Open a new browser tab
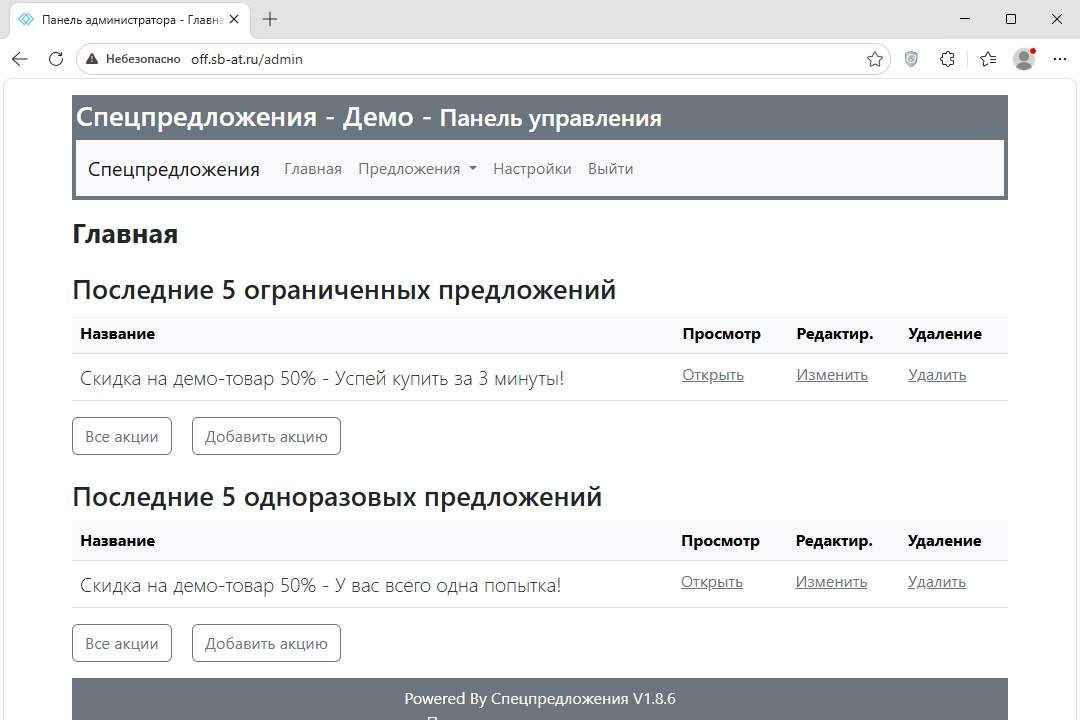The image size is (1080, 720). pyautogui.click(x=270, y=19)
